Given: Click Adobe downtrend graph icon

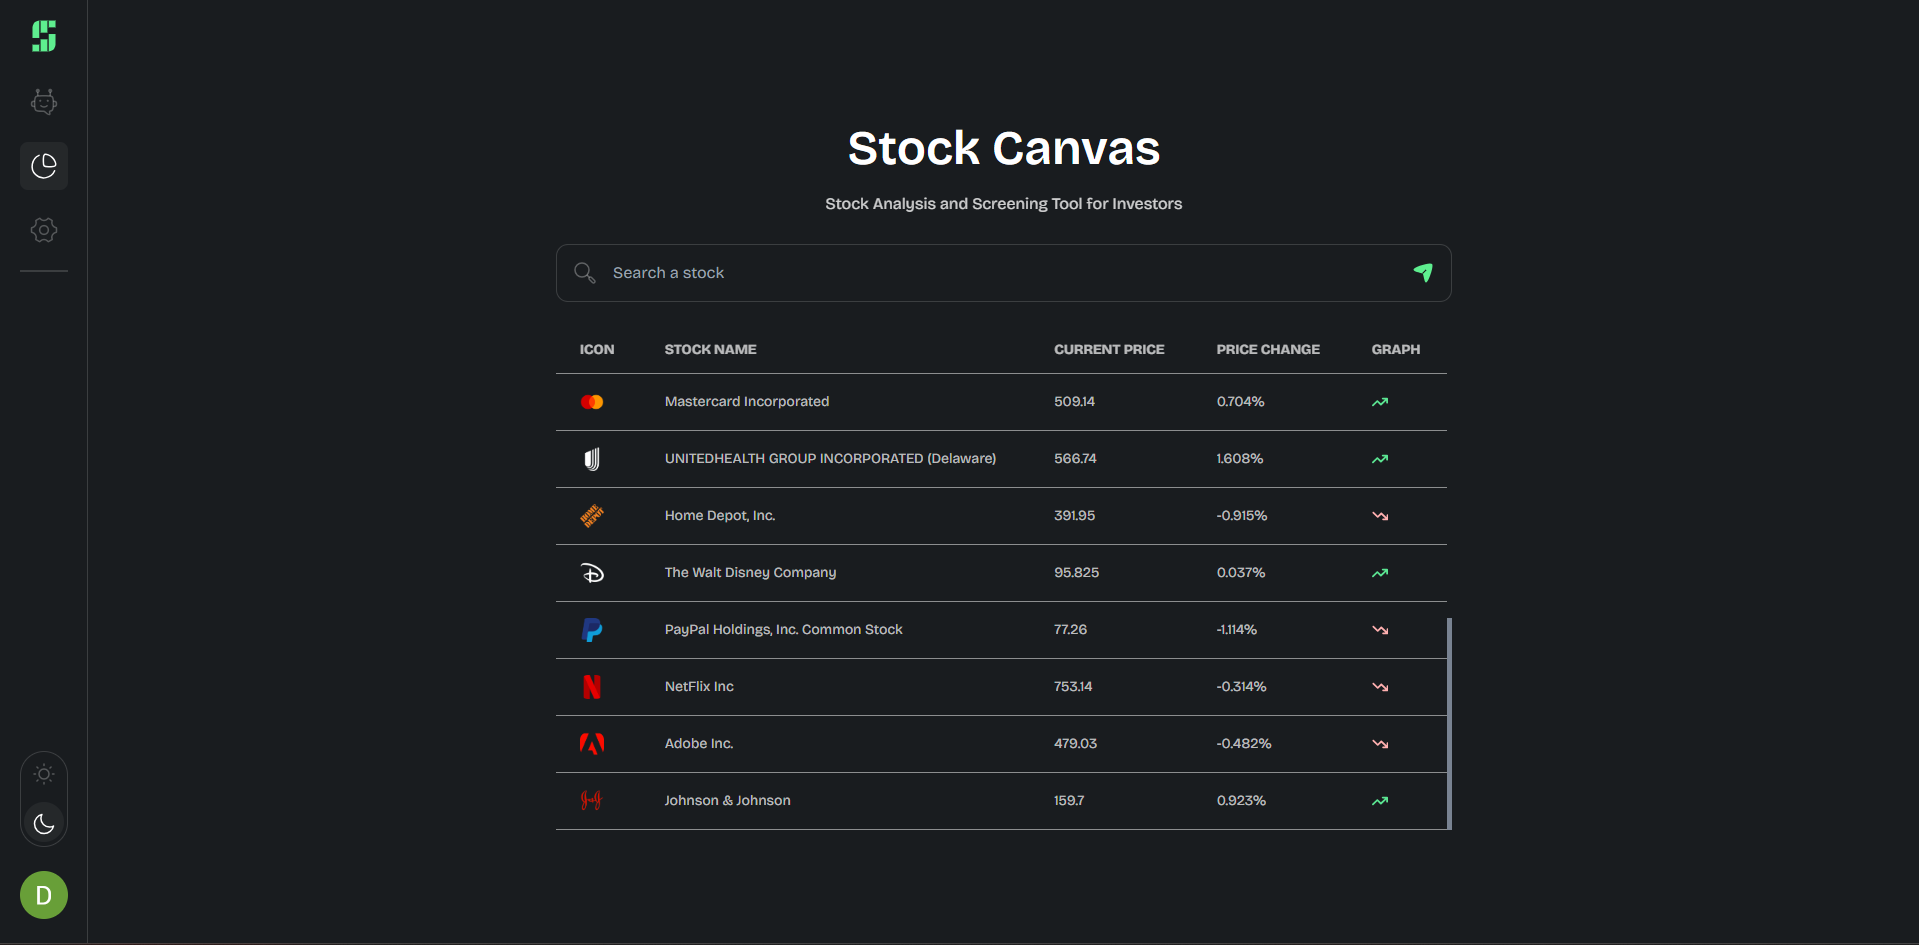Looking at the screenshot, I should (x=1380, y=744).
